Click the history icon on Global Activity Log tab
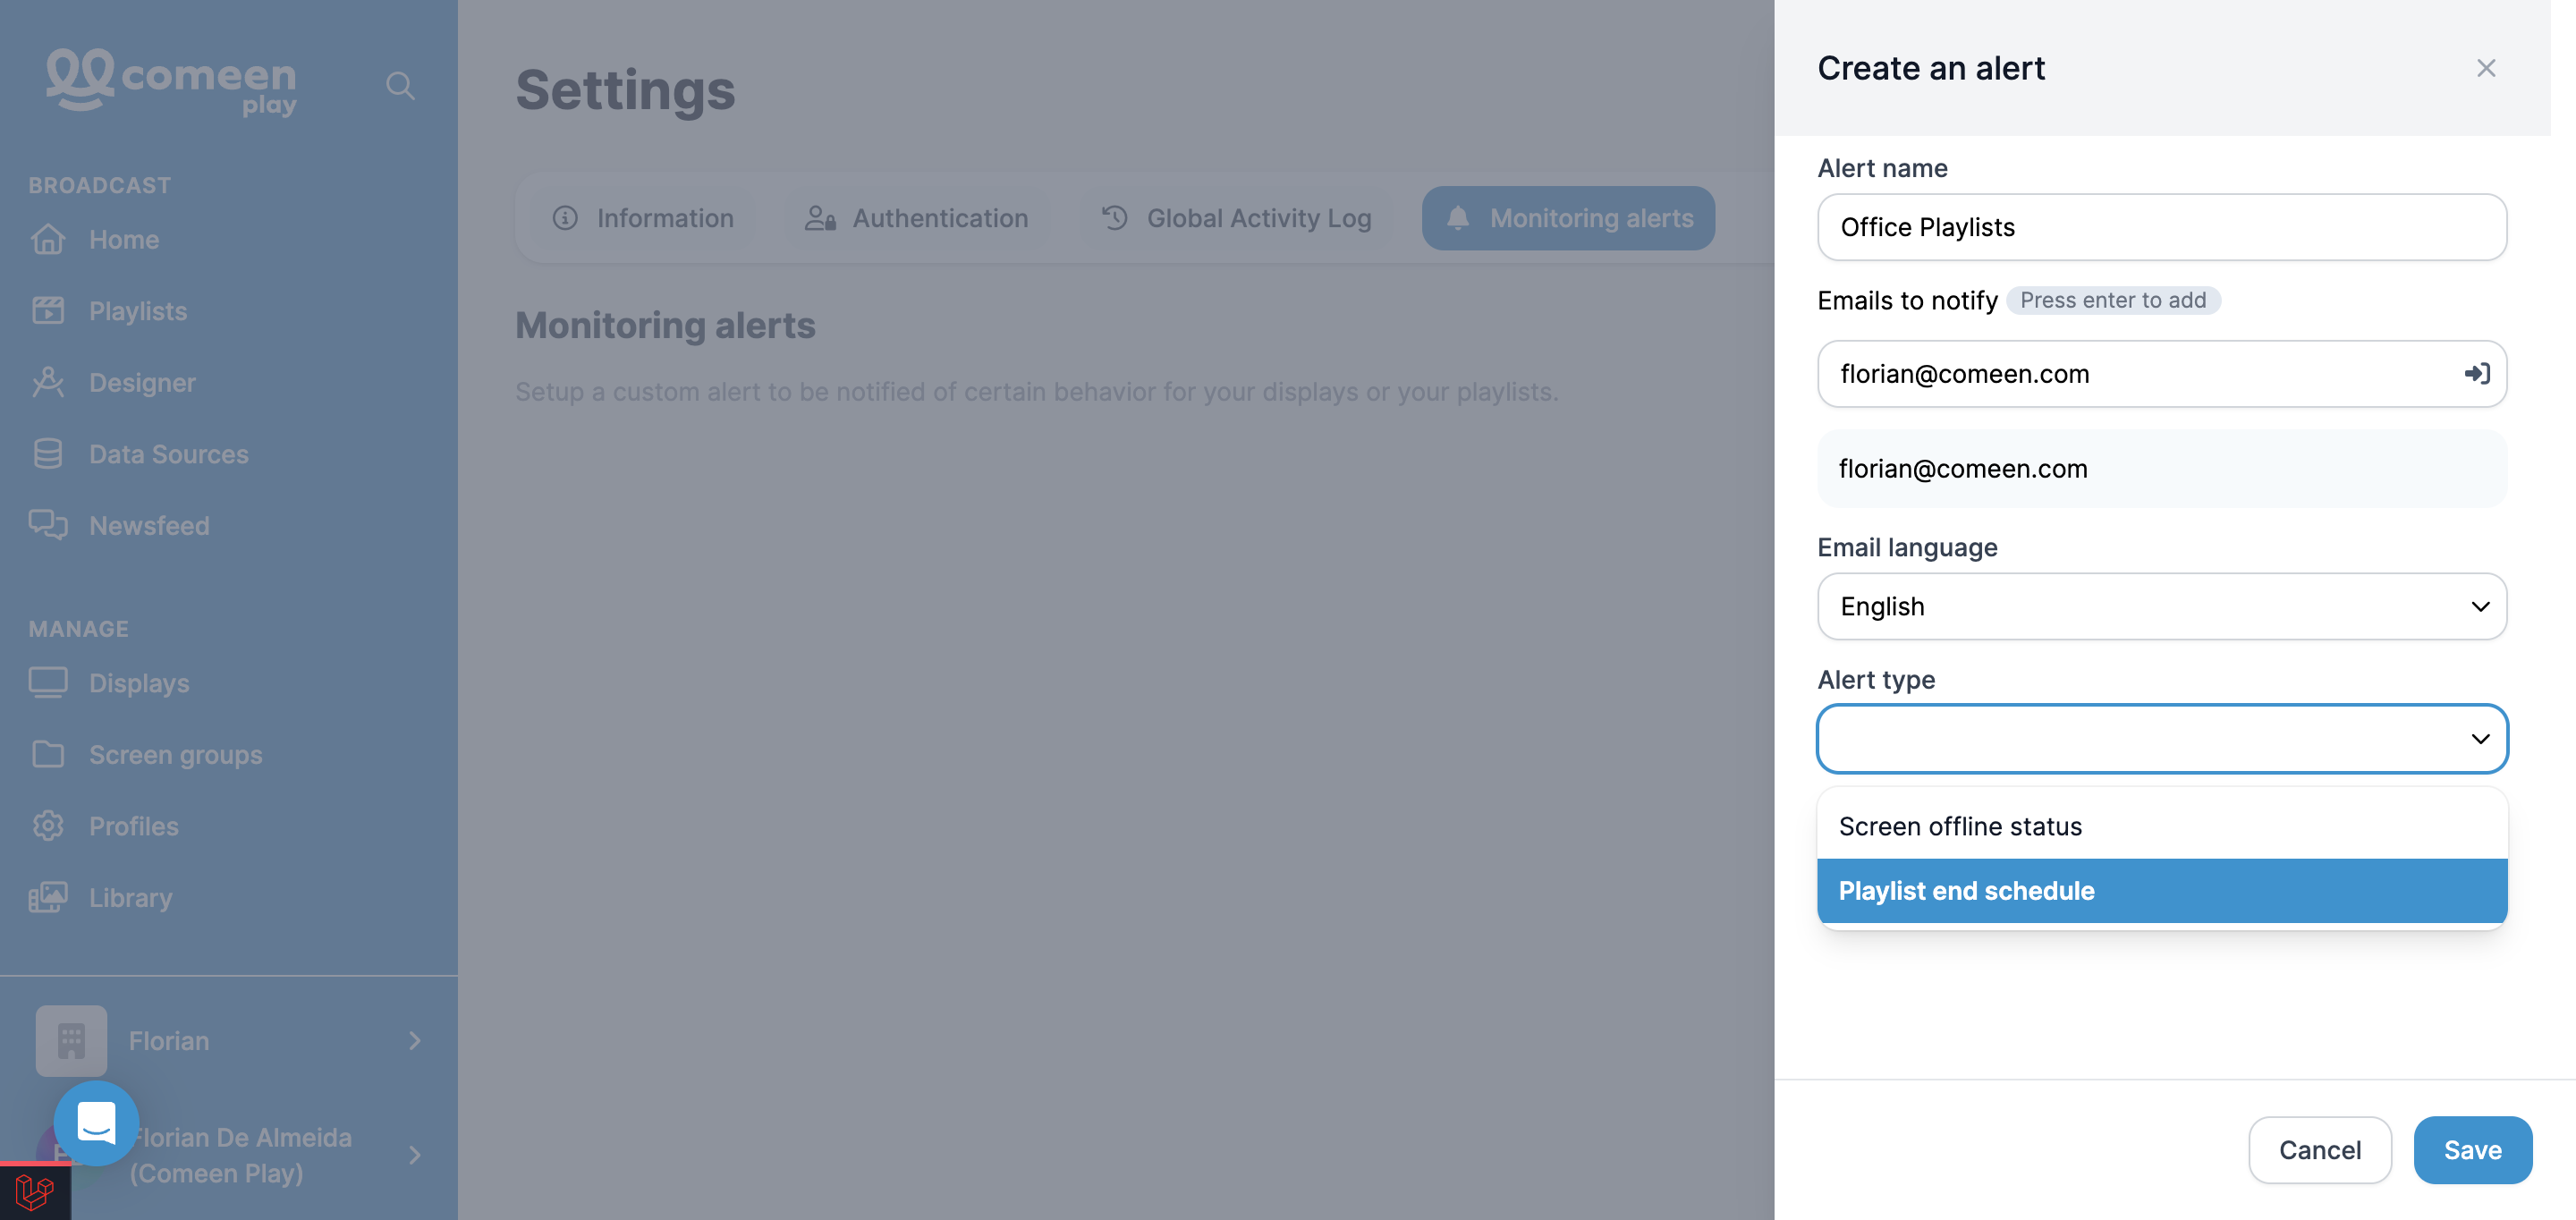 click(1115, 218)
